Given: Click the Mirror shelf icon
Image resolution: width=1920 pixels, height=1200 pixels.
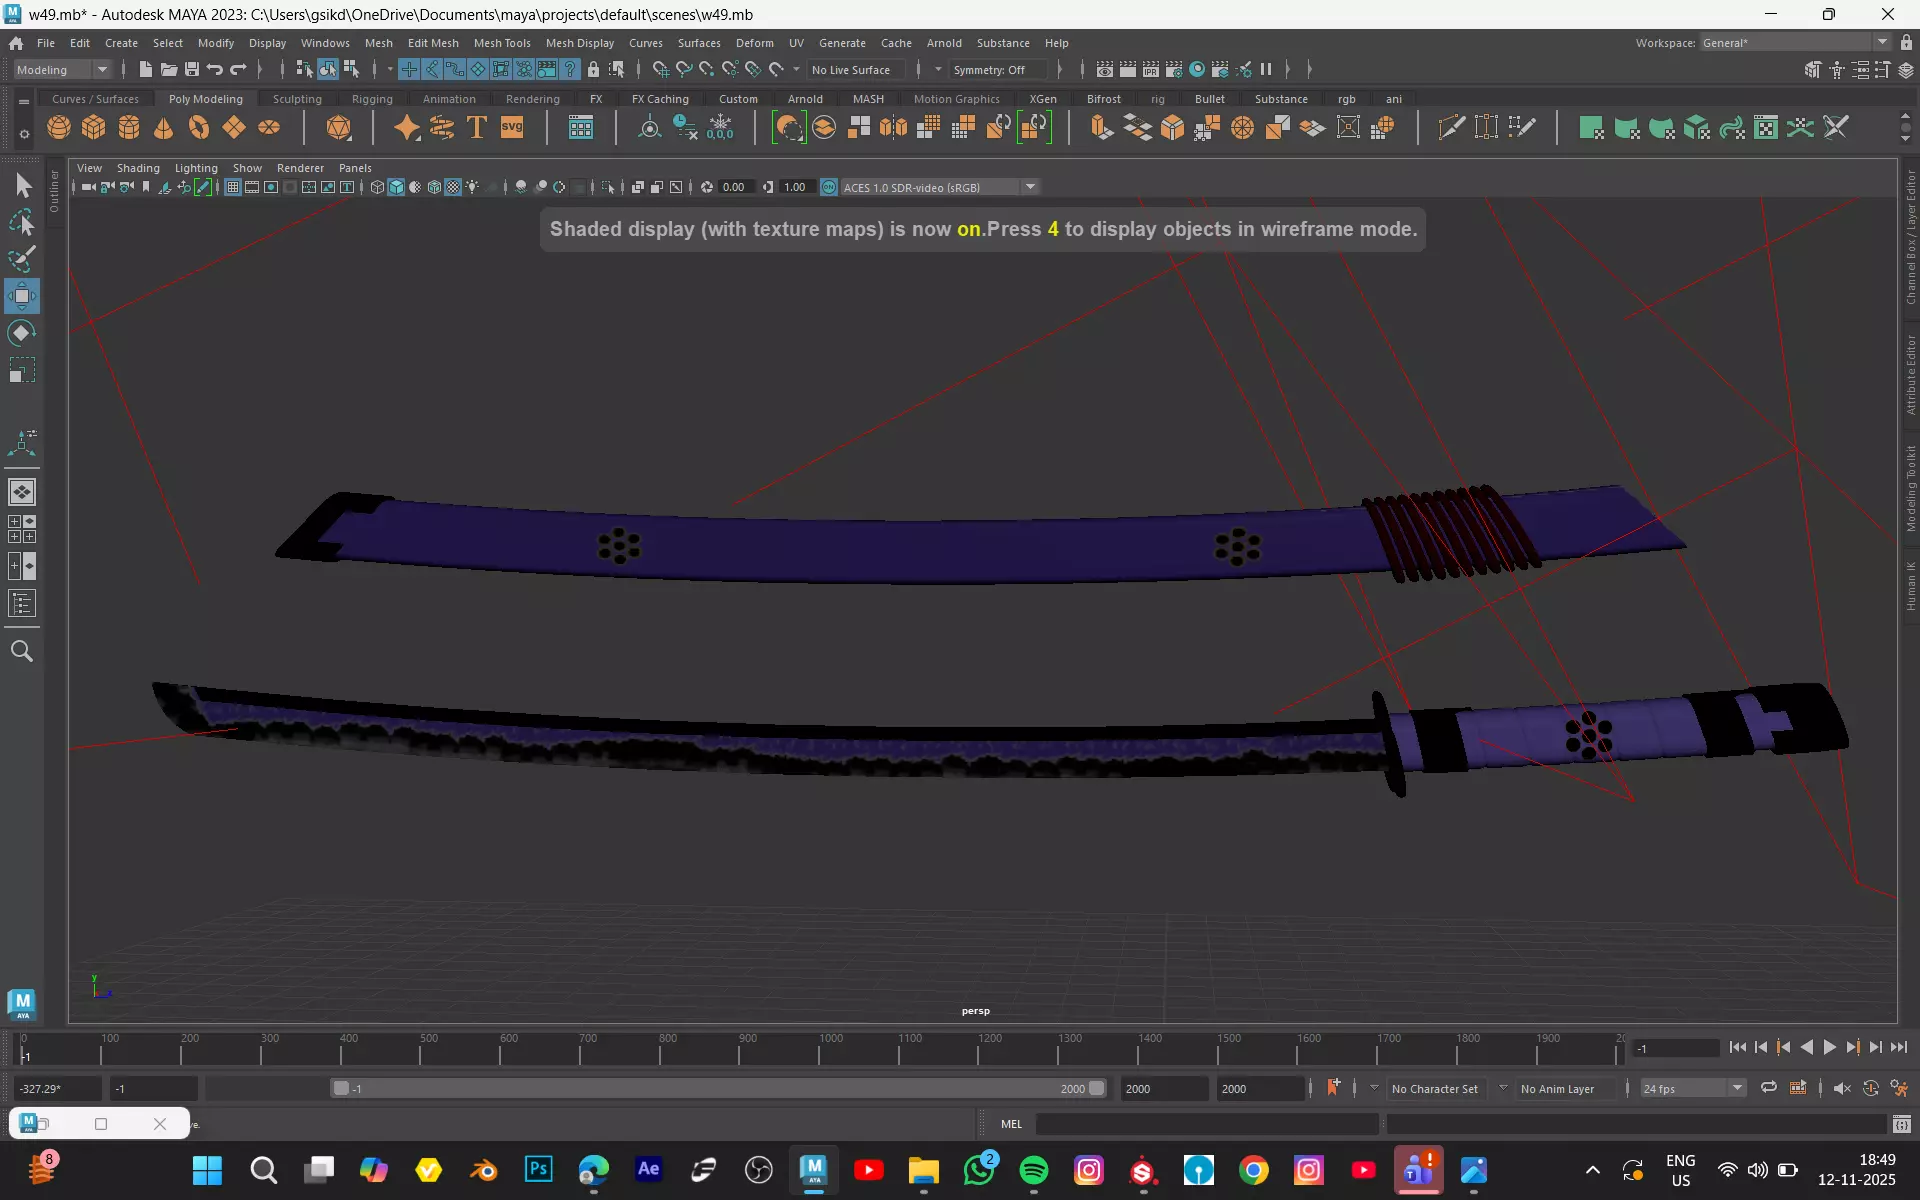Looking at the screenshot, I should click(x=894, y=128).
